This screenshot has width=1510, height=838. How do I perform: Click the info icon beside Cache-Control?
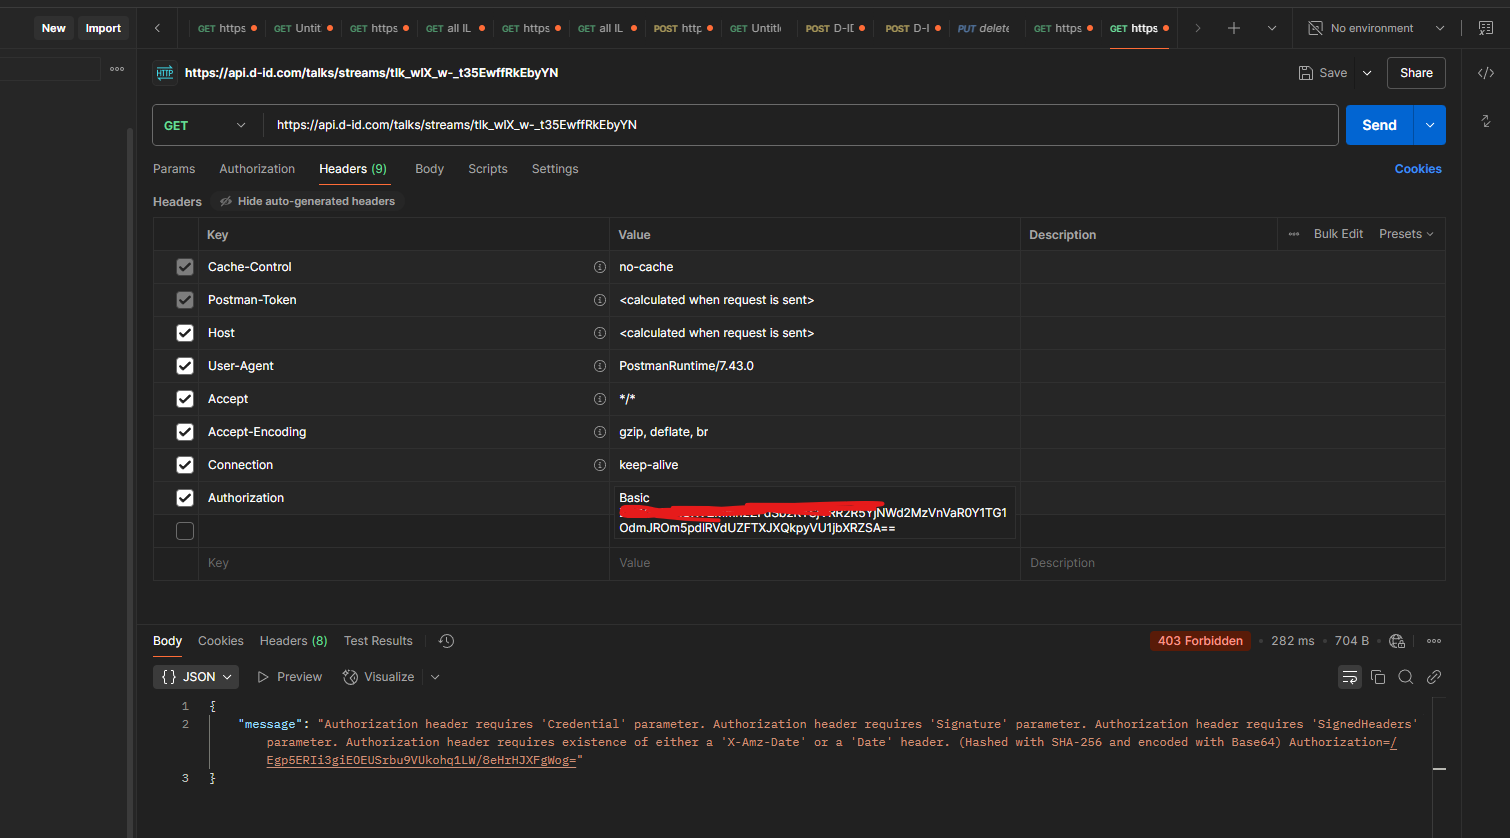(600, 267)
